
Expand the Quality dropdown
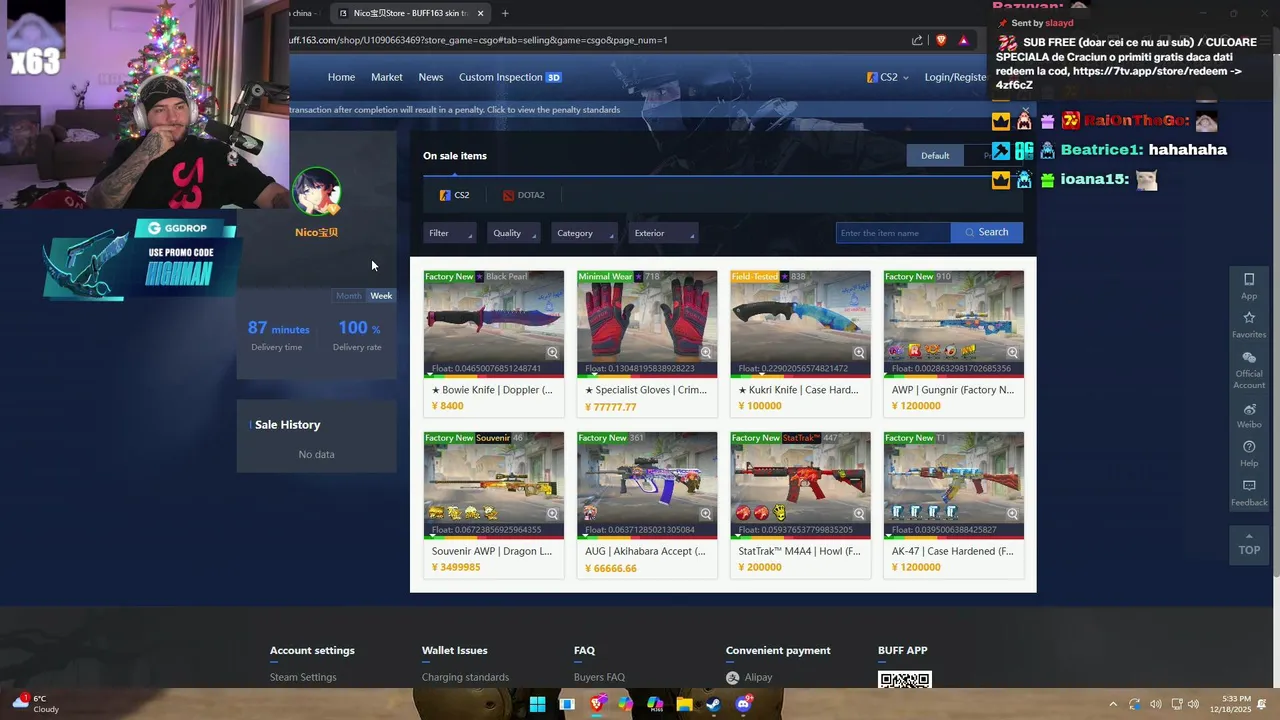[514, 233]
